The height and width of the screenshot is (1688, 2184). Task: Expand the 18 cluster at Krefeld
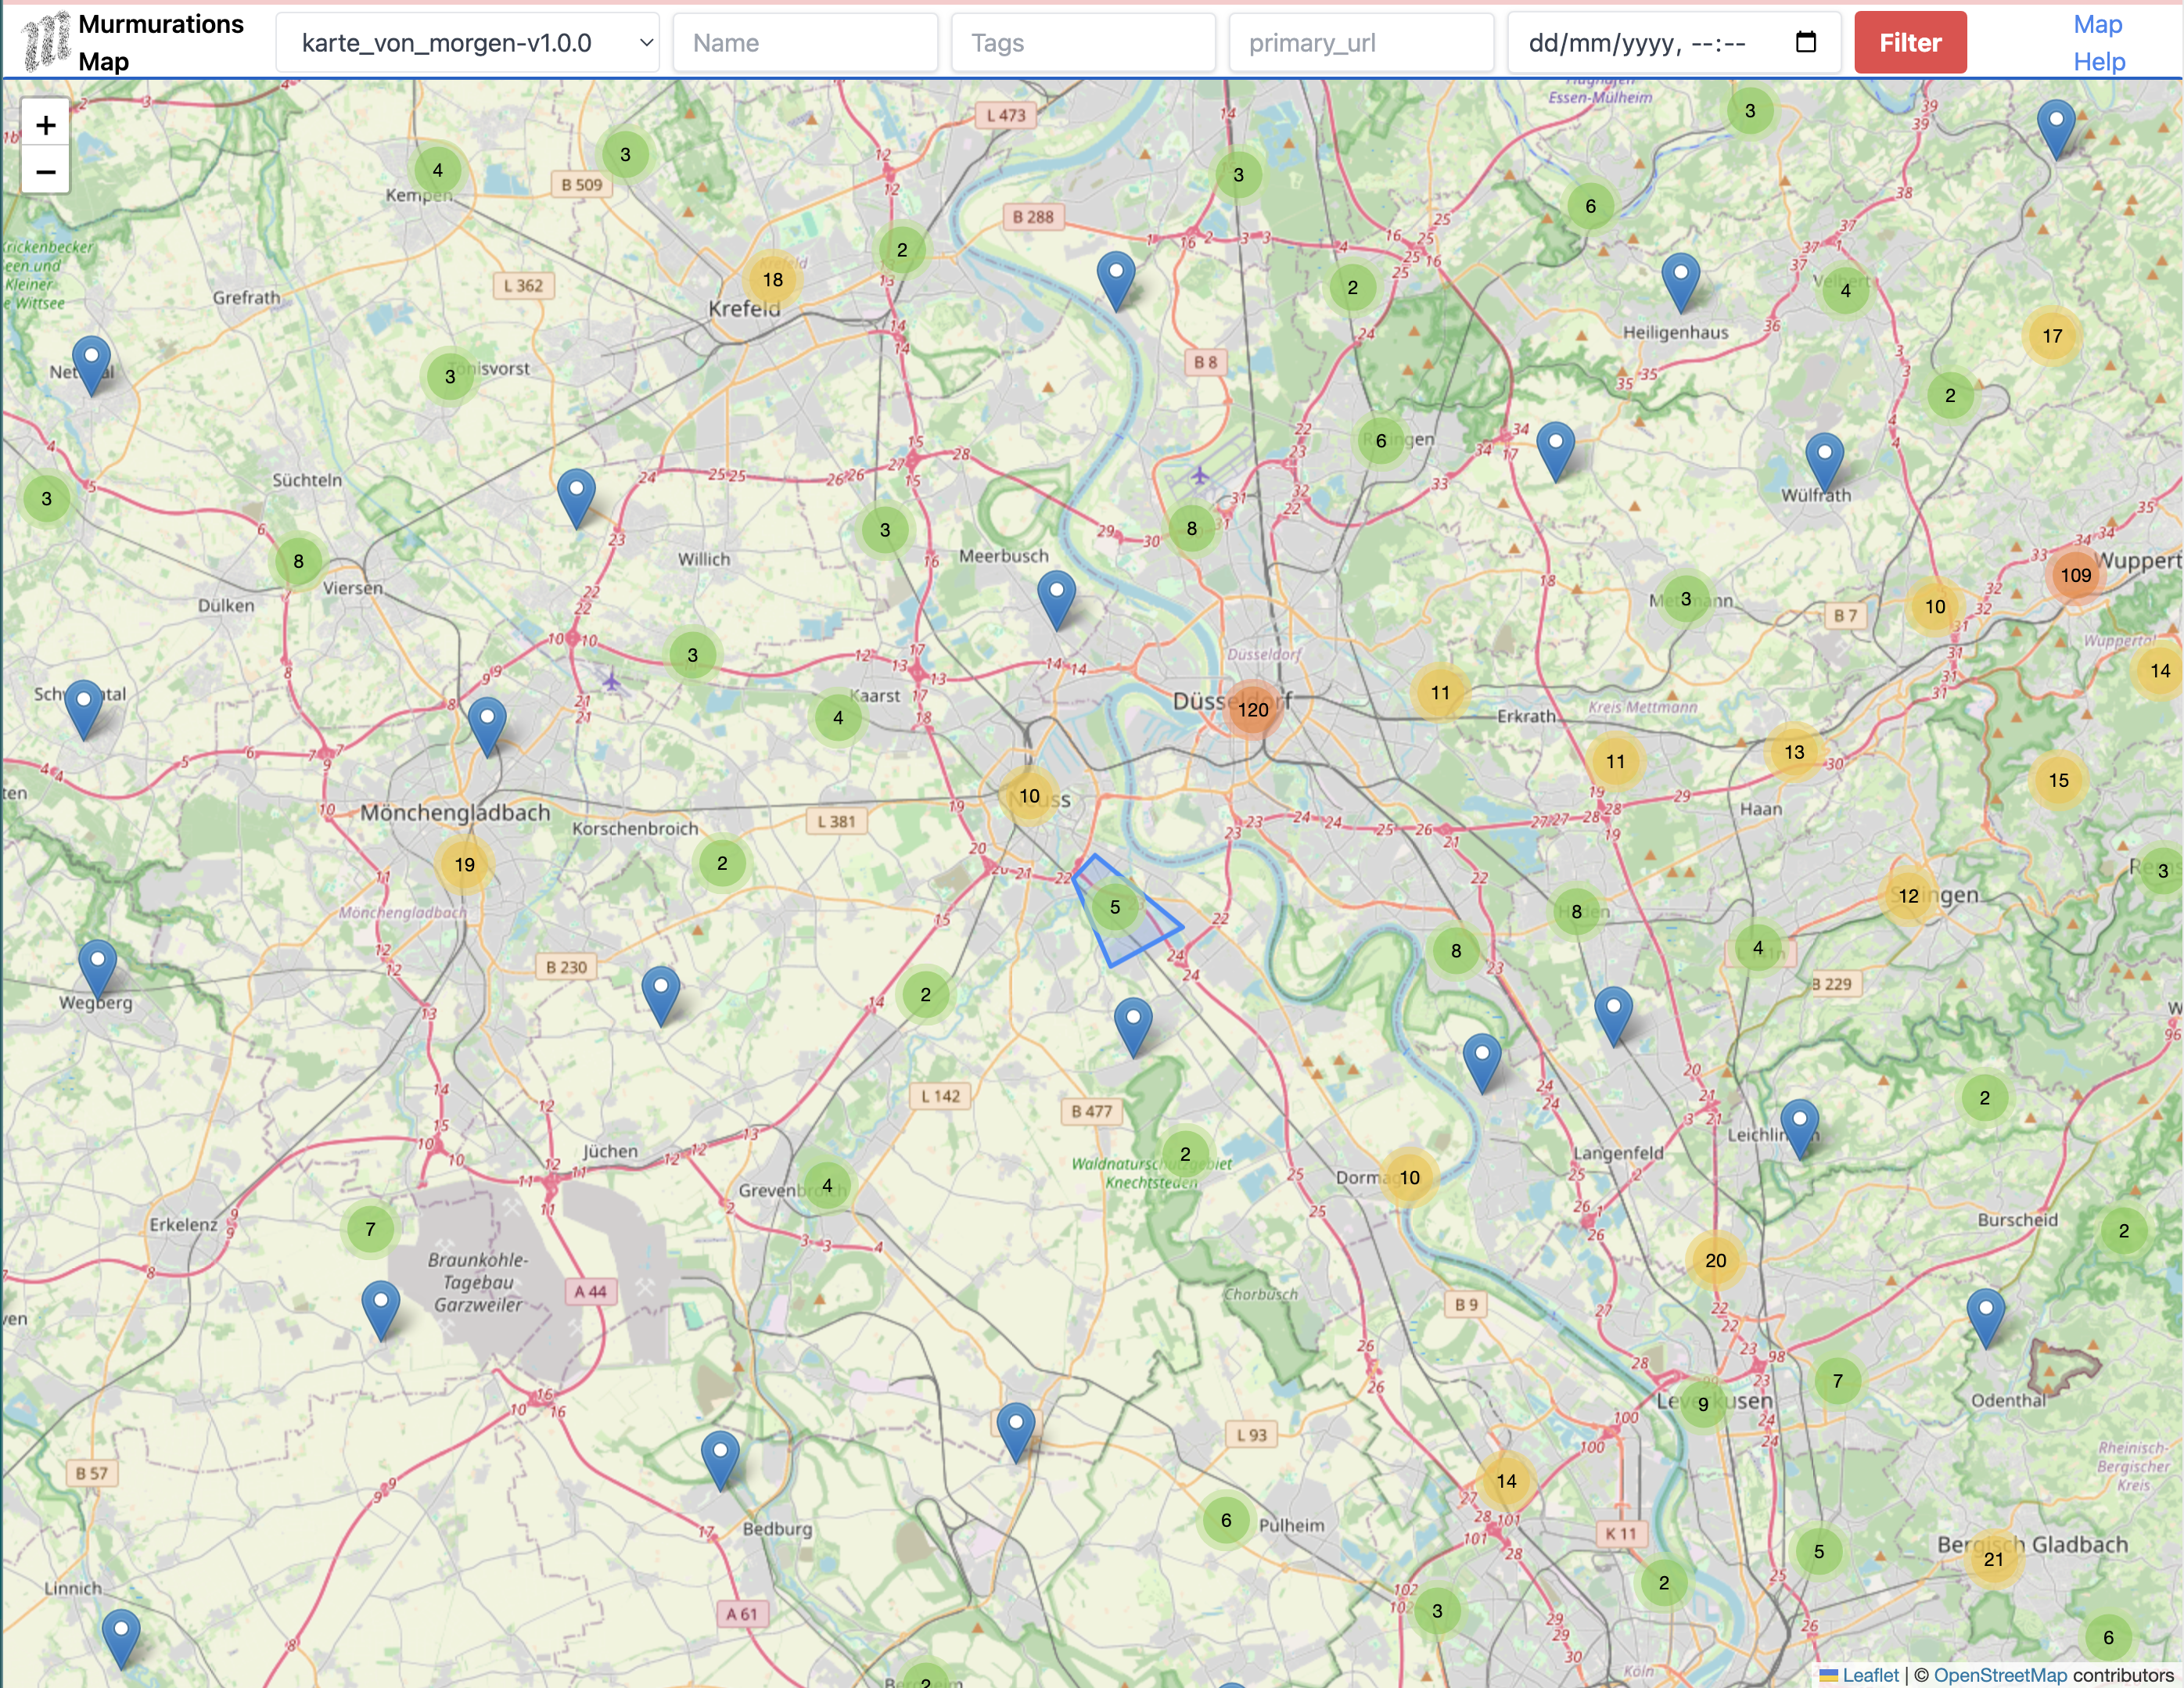(x=772, y=279)
